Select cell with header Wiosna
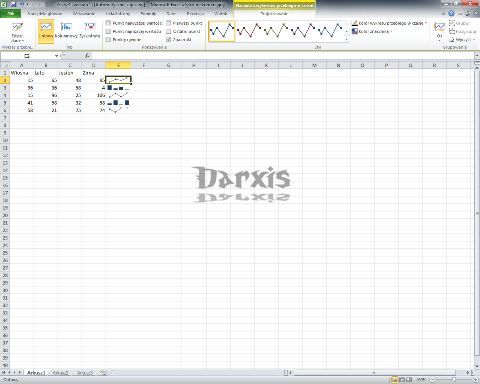 (x=22, y=73)
